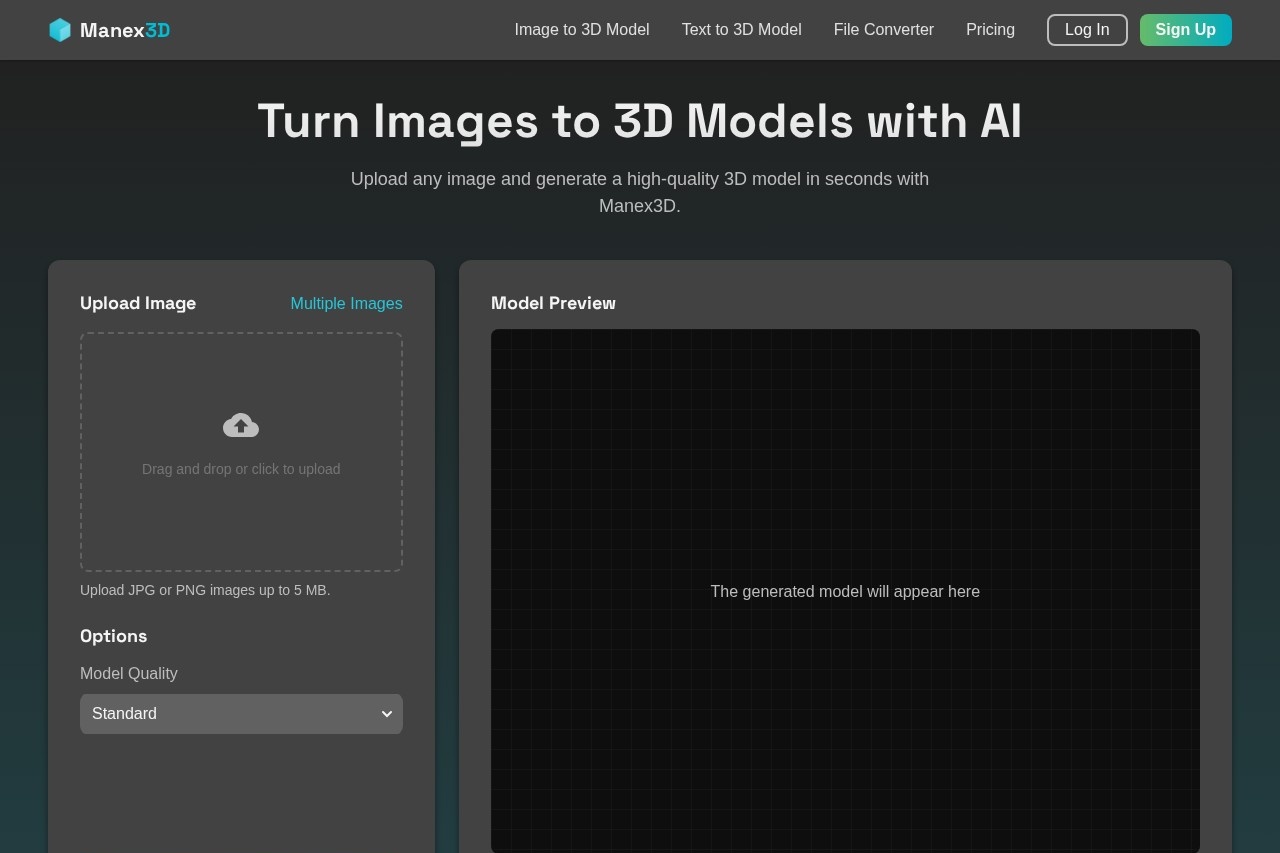Click the Log In button

1087,30
